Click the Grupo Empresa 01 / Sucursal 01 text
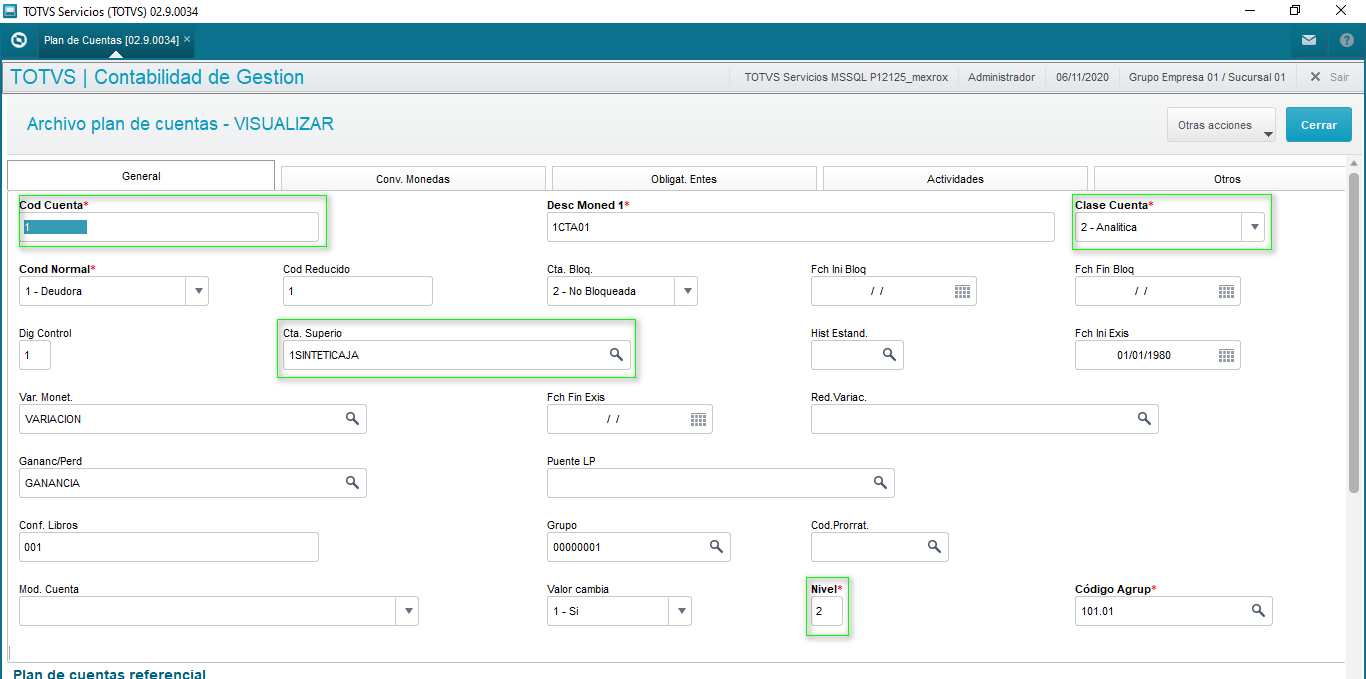The width and height of the screenshot is (1366, 679). click(1207, 77)
